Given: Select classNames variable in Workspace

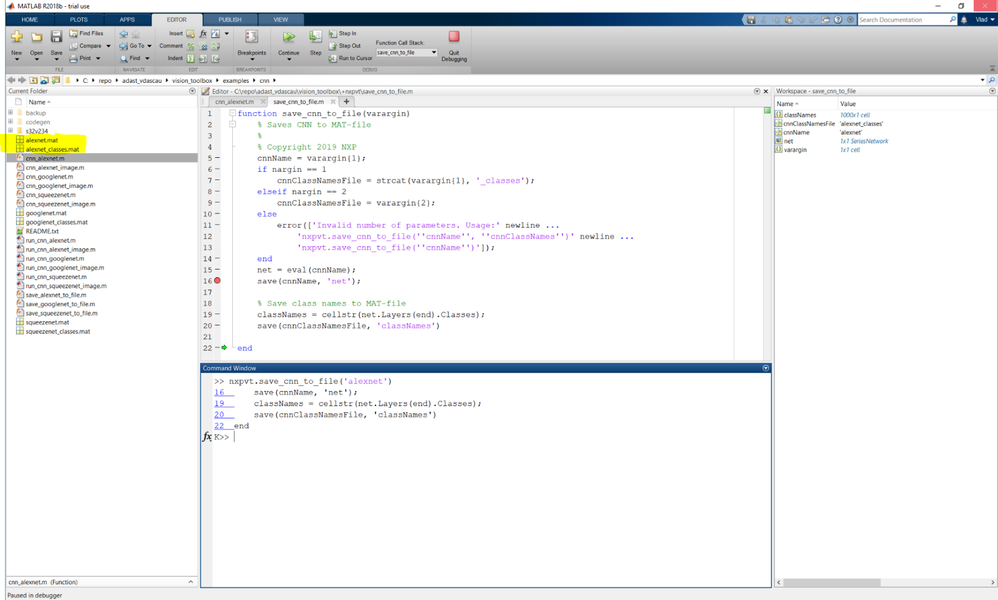Looking at the screenshot, I should point(800,115).
